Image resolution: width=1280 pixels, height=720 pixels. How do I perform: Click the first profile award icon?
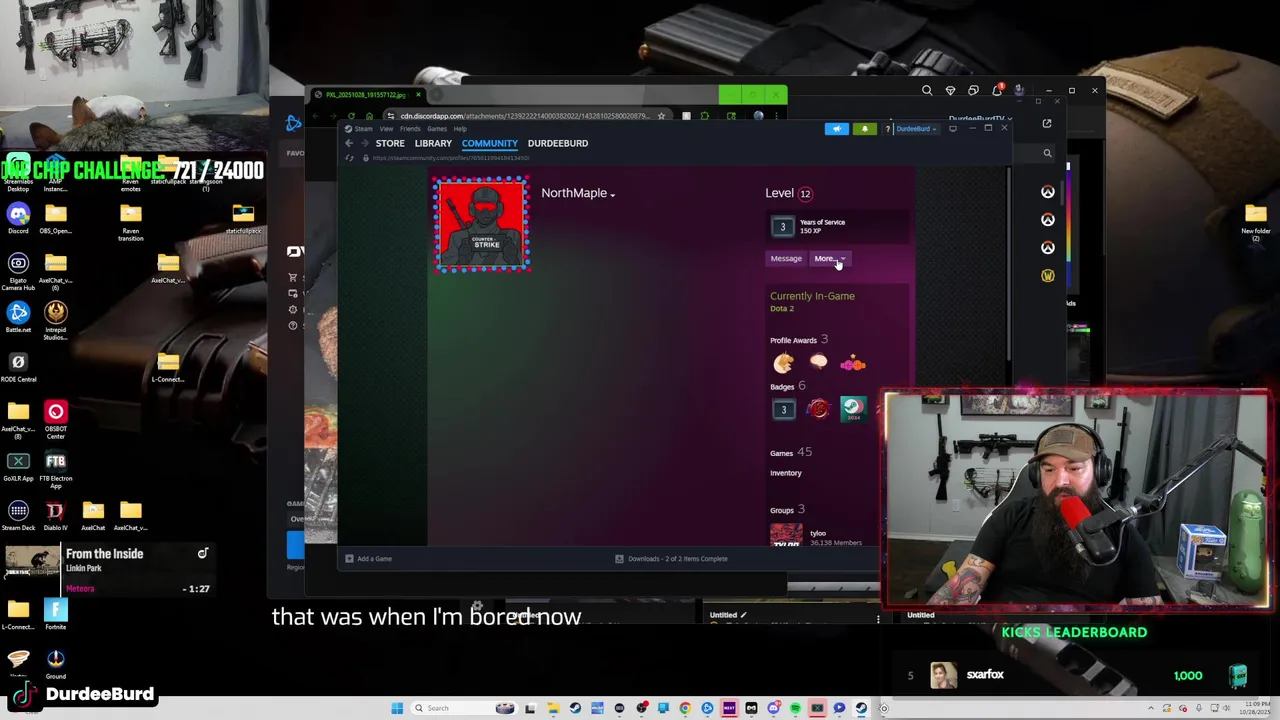[x=783, y=364]
